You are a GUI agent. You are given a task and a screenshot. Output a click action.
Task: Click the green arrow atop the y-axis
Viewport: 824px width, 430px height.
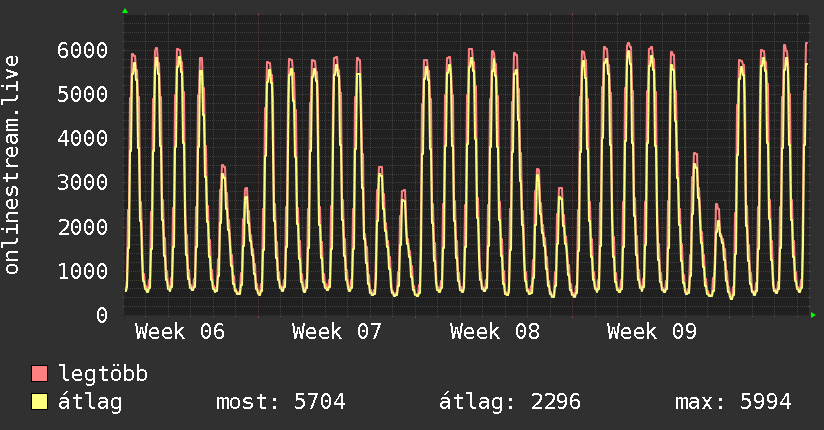pyautogui.click(x=125, y=11)
